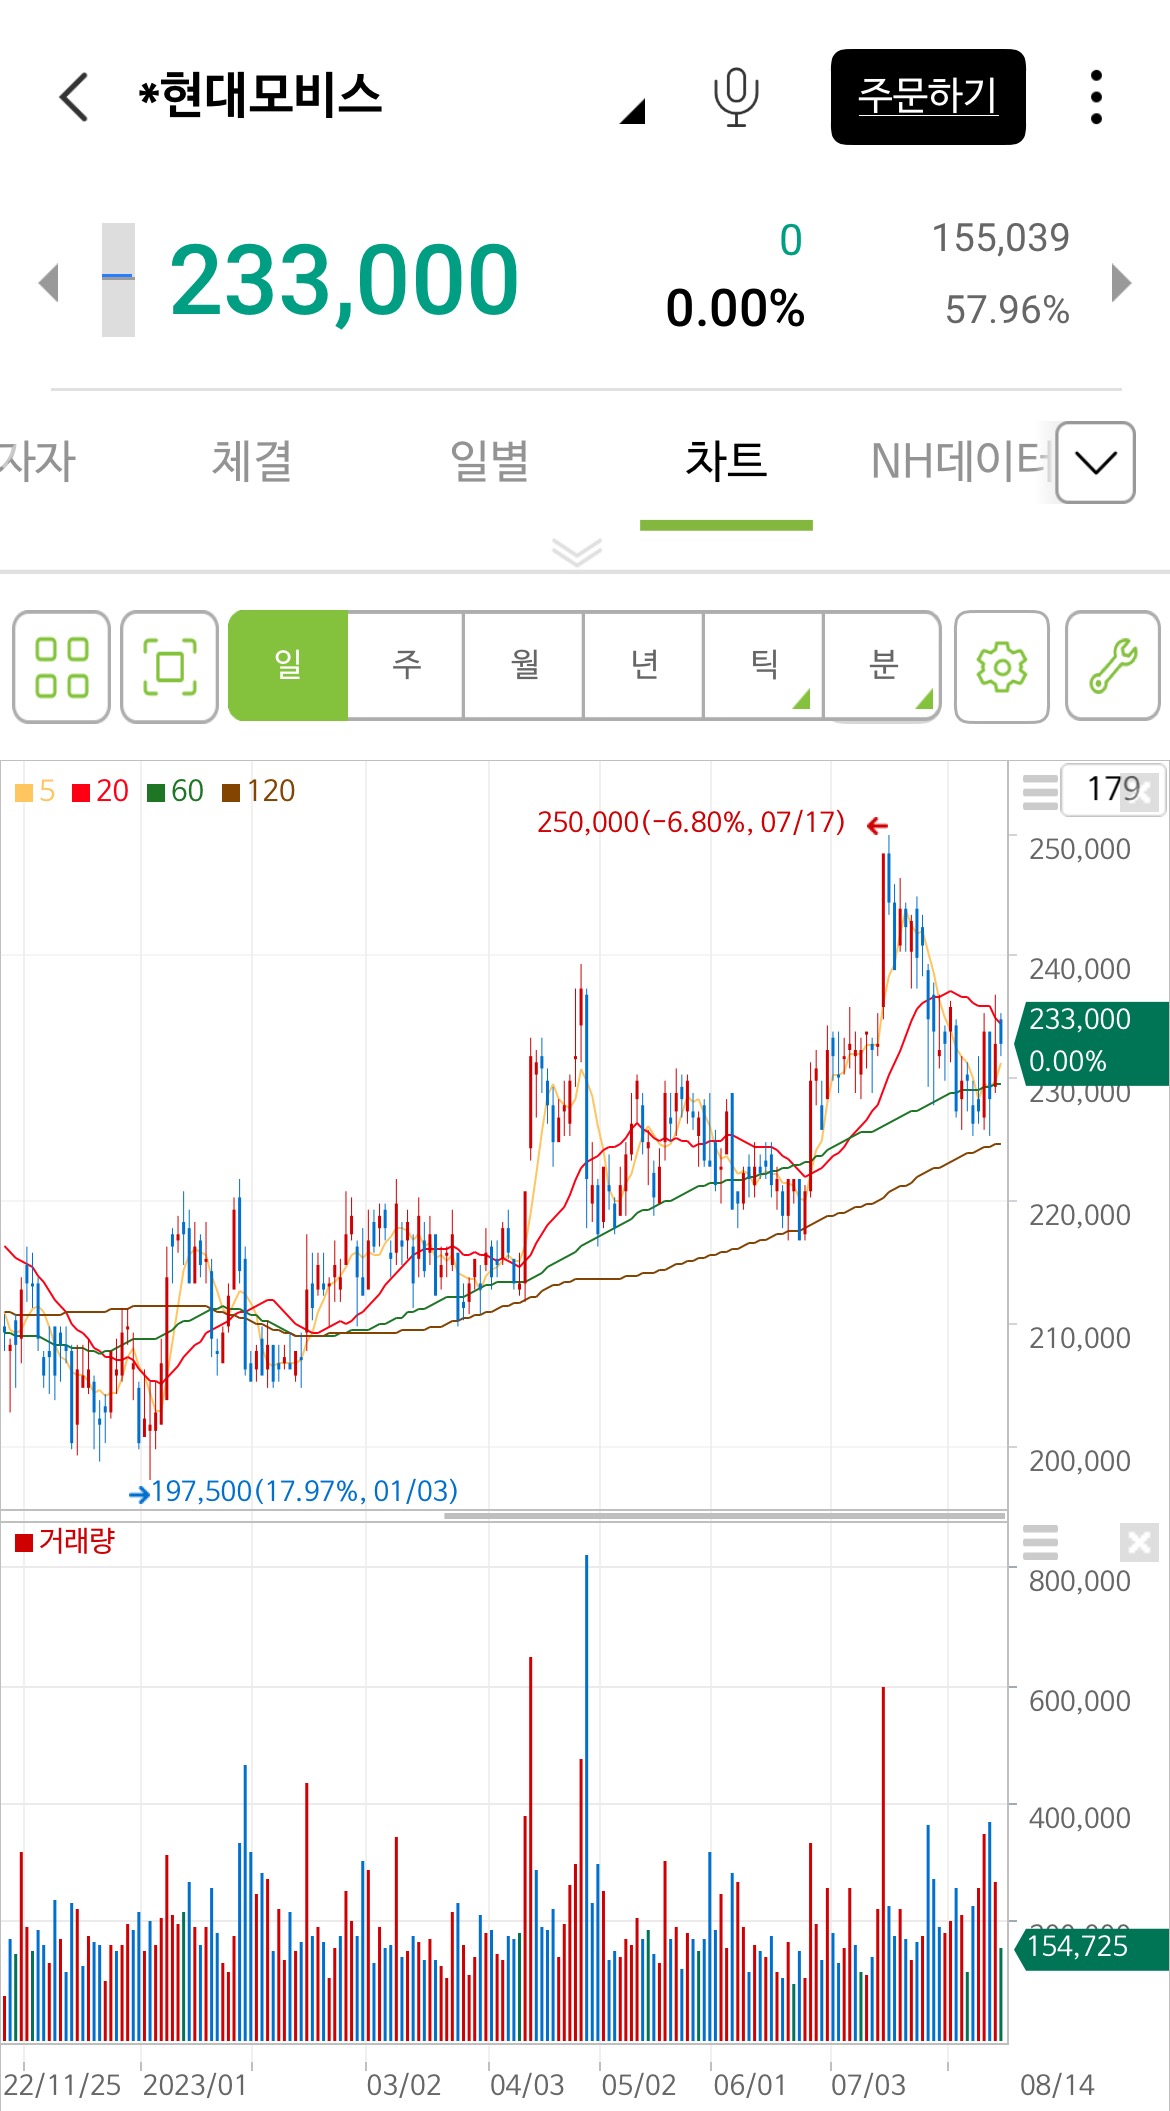Screen dimensions: 1170x2111
Task: Select the 차트 tab
Action: pos(726,461)
